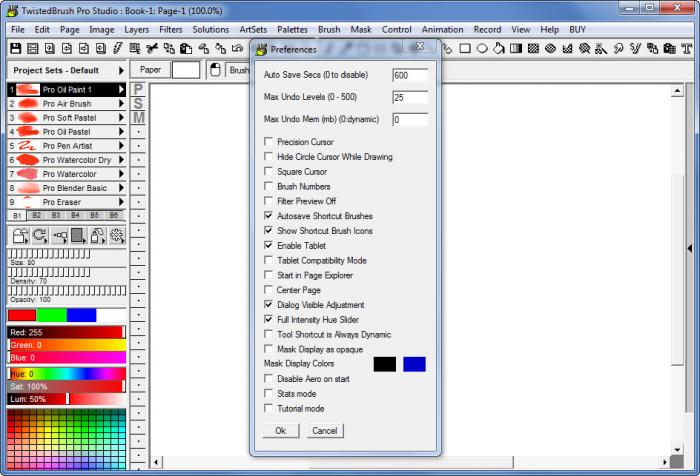
Task: Expand Pro Watercolor Dry arrow
Action: pos(121,160)
